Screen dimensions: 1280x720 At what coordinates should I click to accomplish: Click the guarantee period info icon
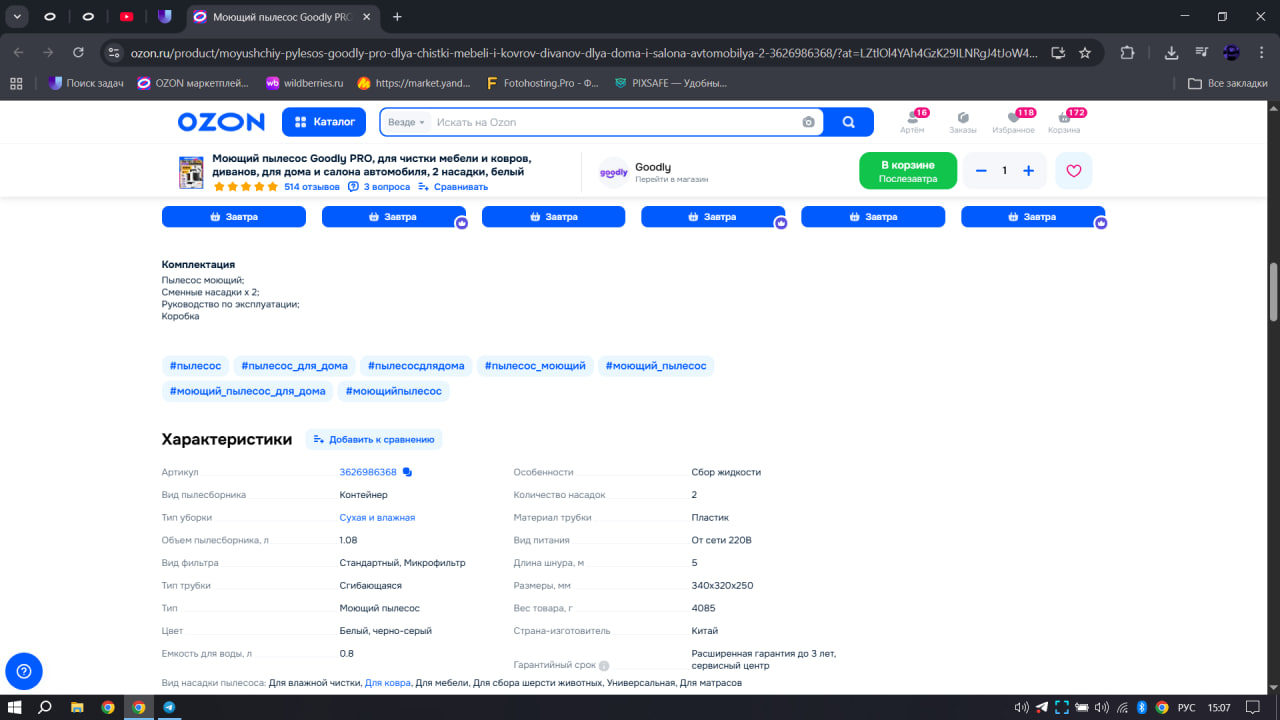[604, 665]
